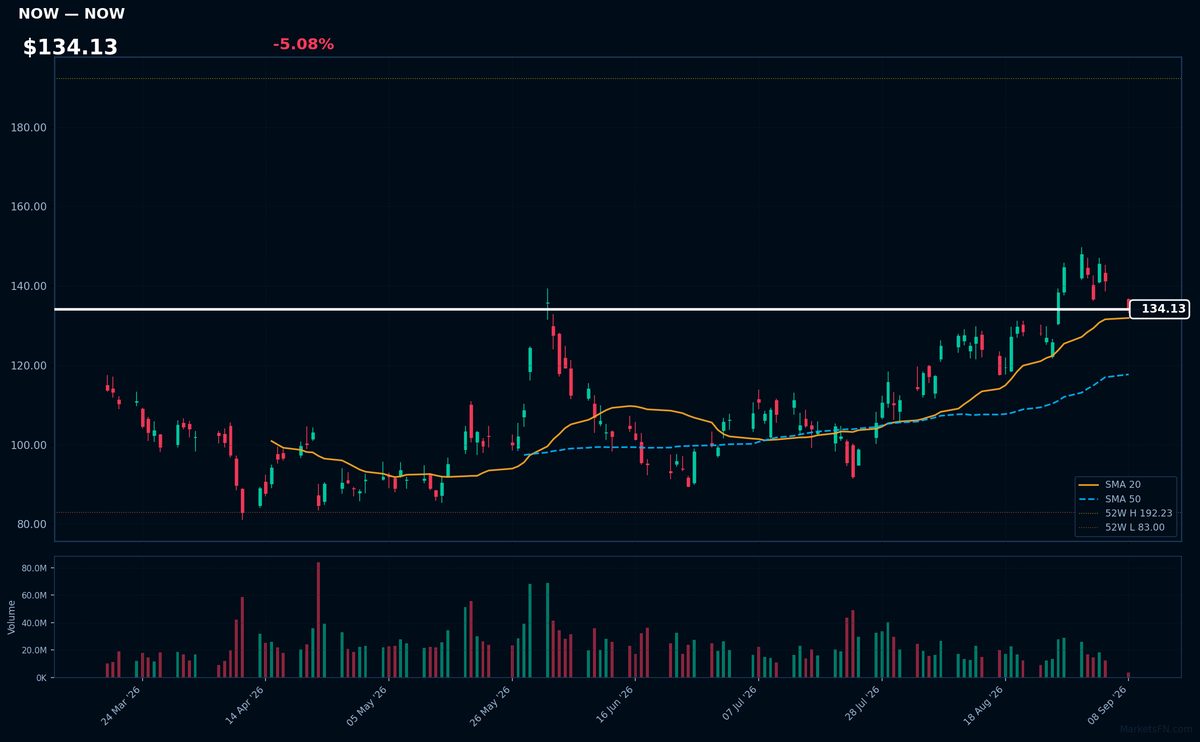
Task: Click the 60.0M volume axis label
Action: pyautogui.click(x=34, y=596)
